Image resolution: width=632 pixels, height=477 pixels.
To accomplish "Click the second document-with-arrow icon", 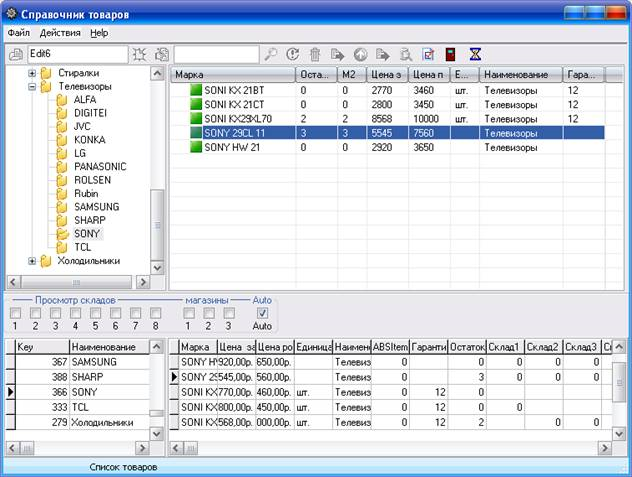I will click(383, 54).
